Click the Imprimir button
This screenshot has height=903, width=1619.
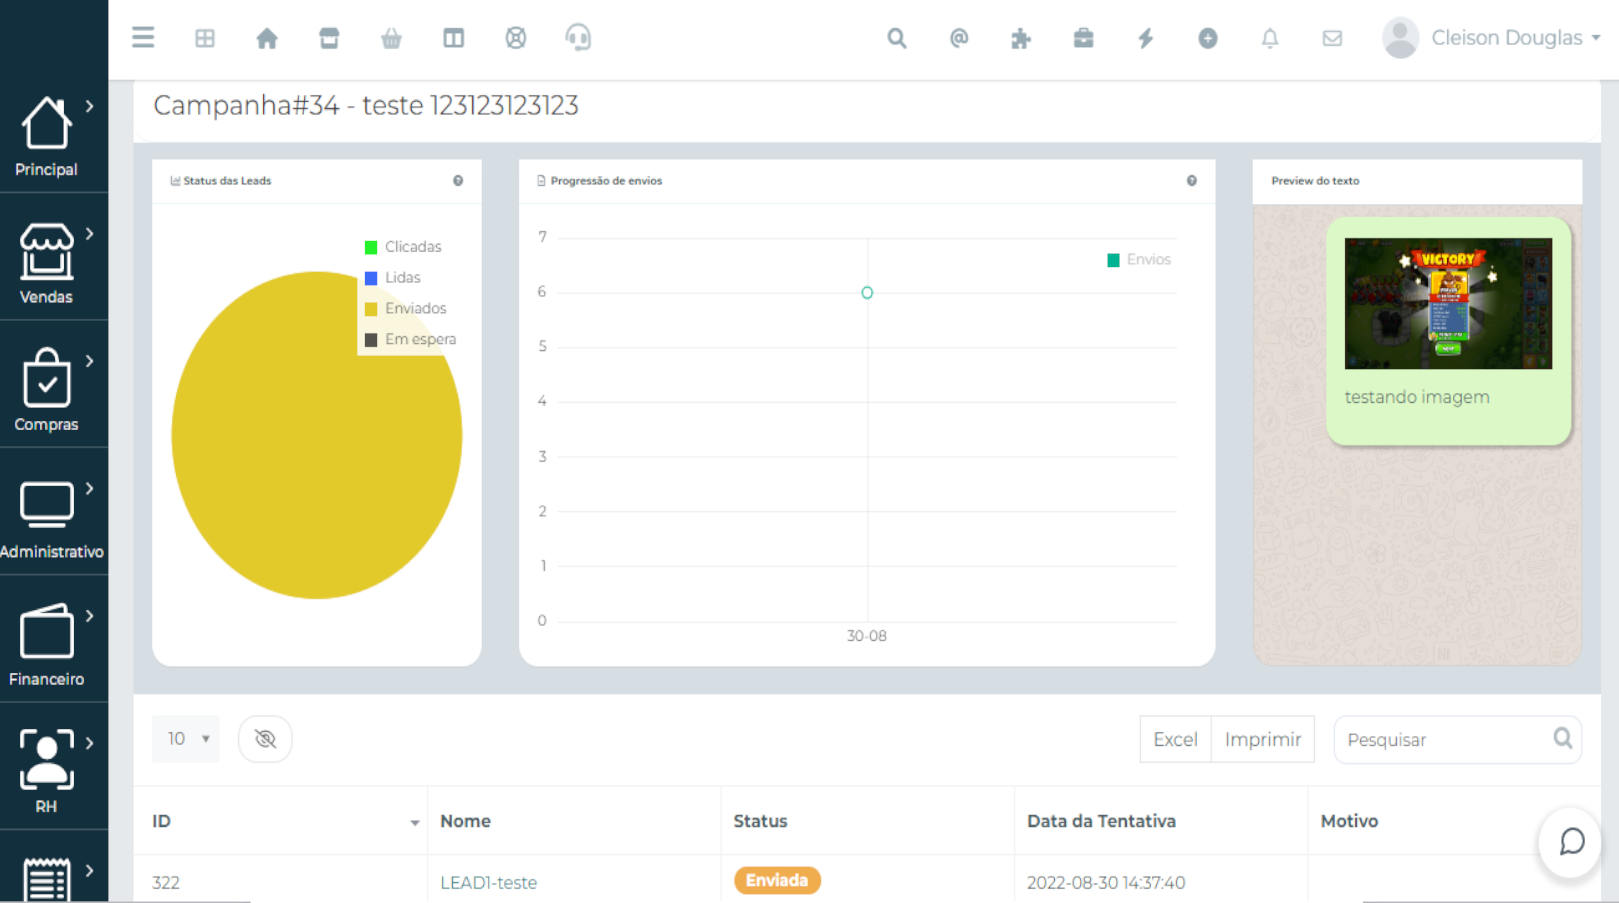1263,740
